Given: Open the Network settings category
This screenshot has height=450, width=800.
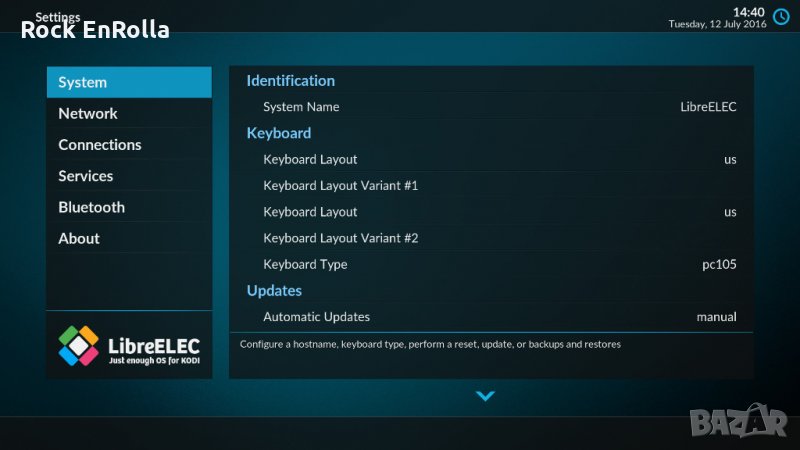Looking at the screenshot, I should 129,113.
